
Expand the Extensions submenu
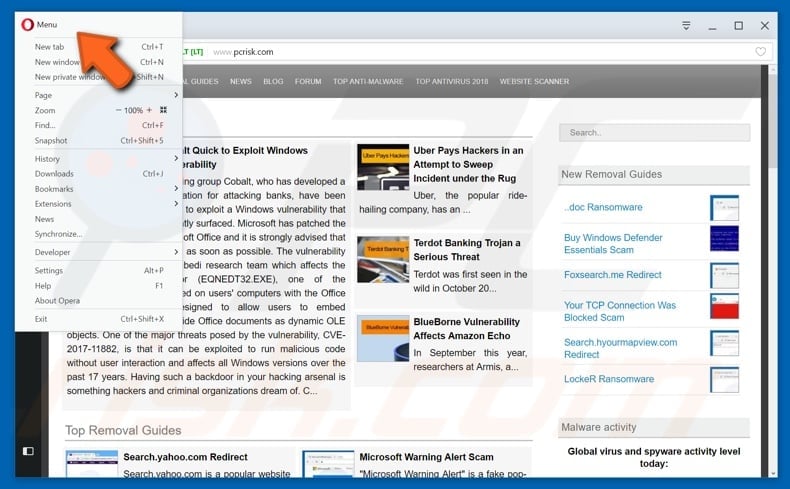click(104, 204)
